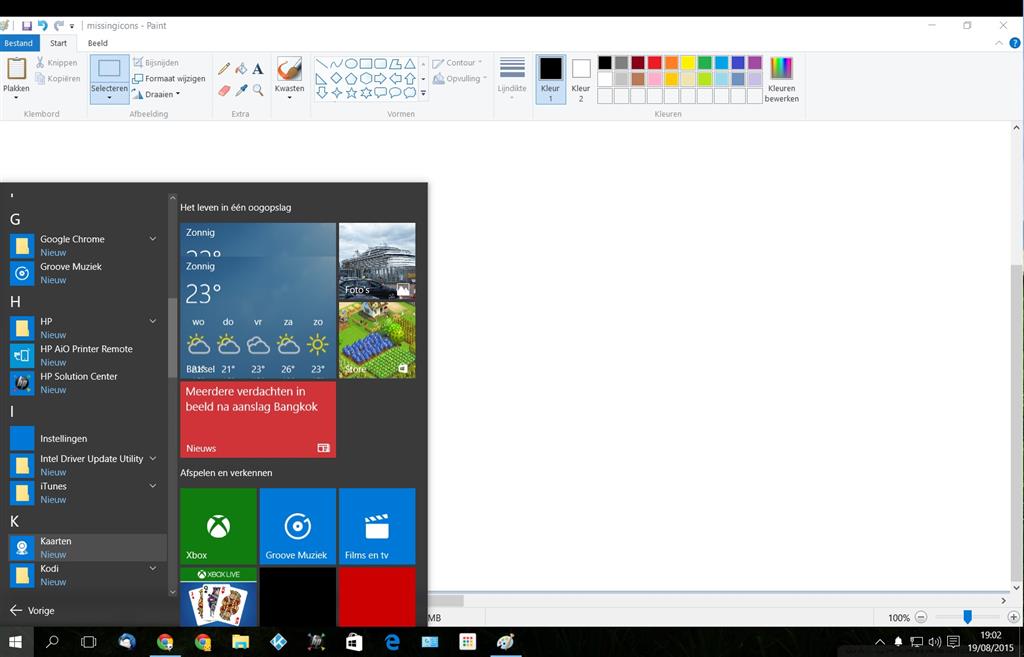Screen dimensions: 1024x657
Task: Pick the Oval shape from Vormen
Action: pos(351,64)
